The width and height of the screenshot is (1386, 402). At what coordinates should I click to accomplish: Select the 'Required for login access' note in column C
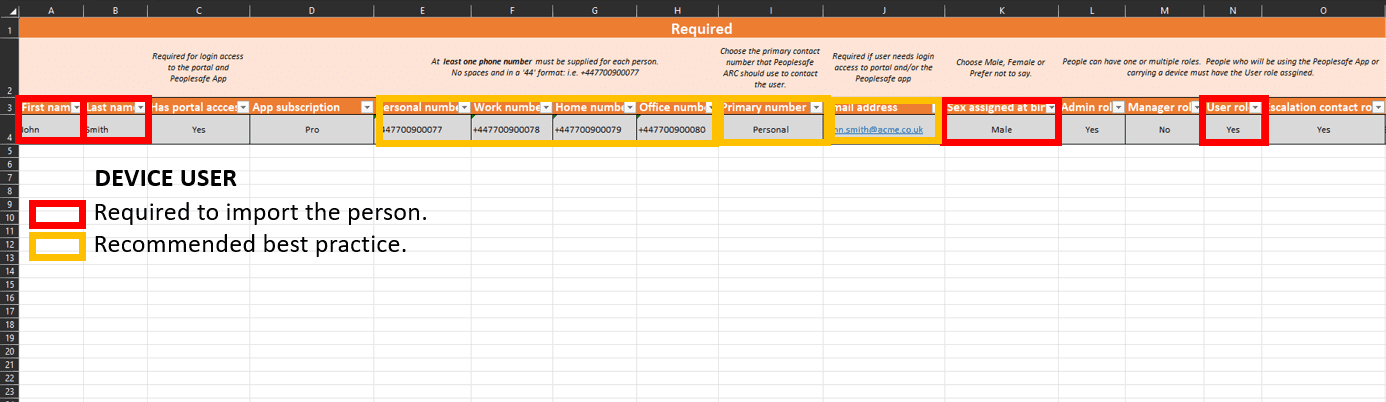(198, 67)
